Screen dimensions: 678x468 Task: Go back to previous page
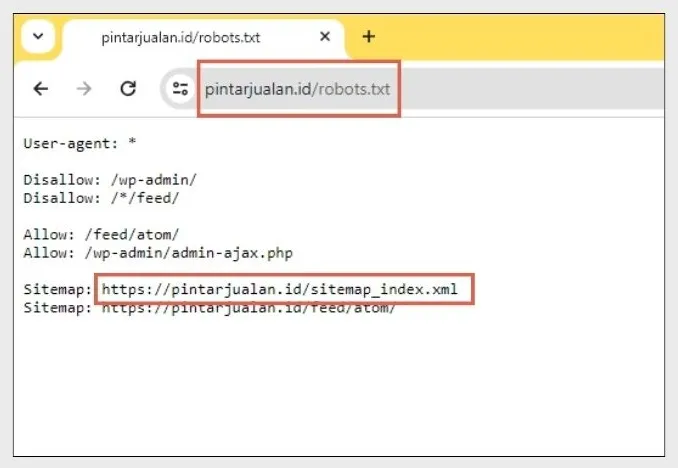[x=41, y=89]
